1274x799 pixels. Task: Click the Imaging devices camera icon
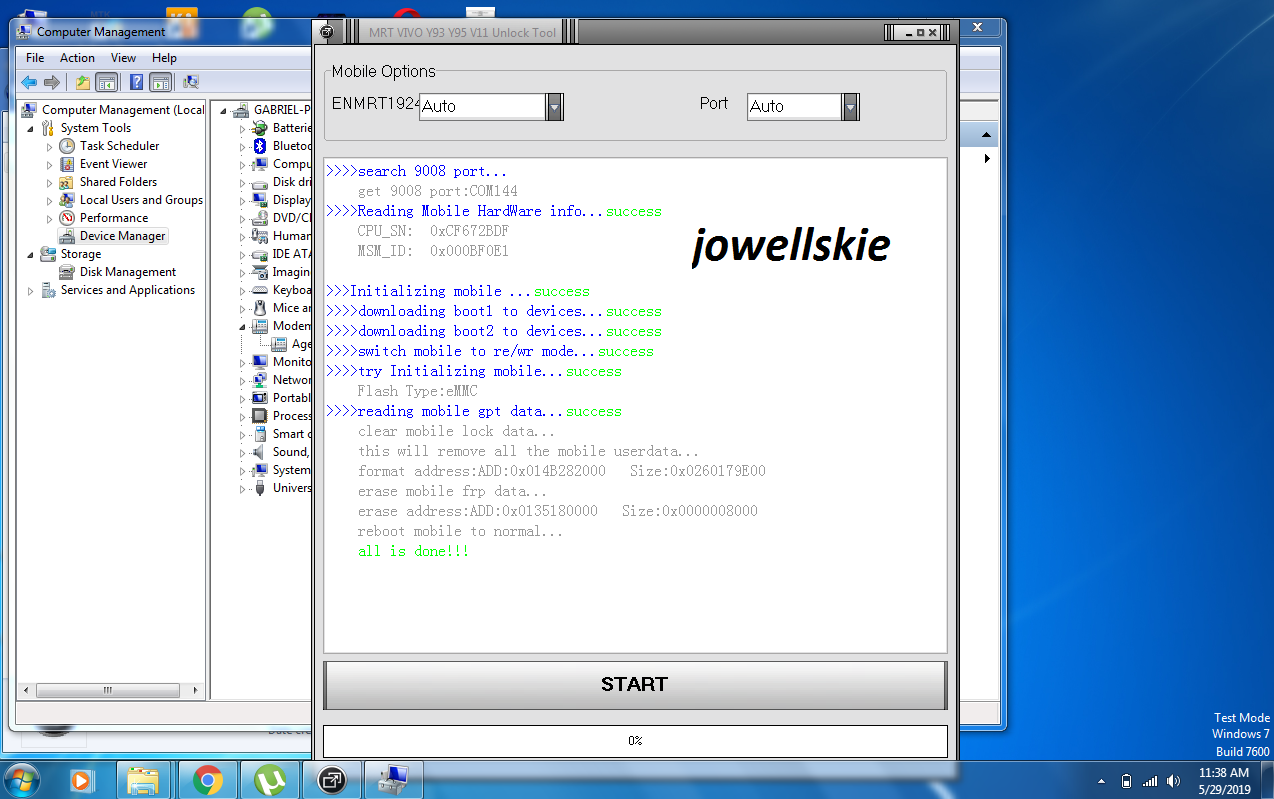(260, 272)
